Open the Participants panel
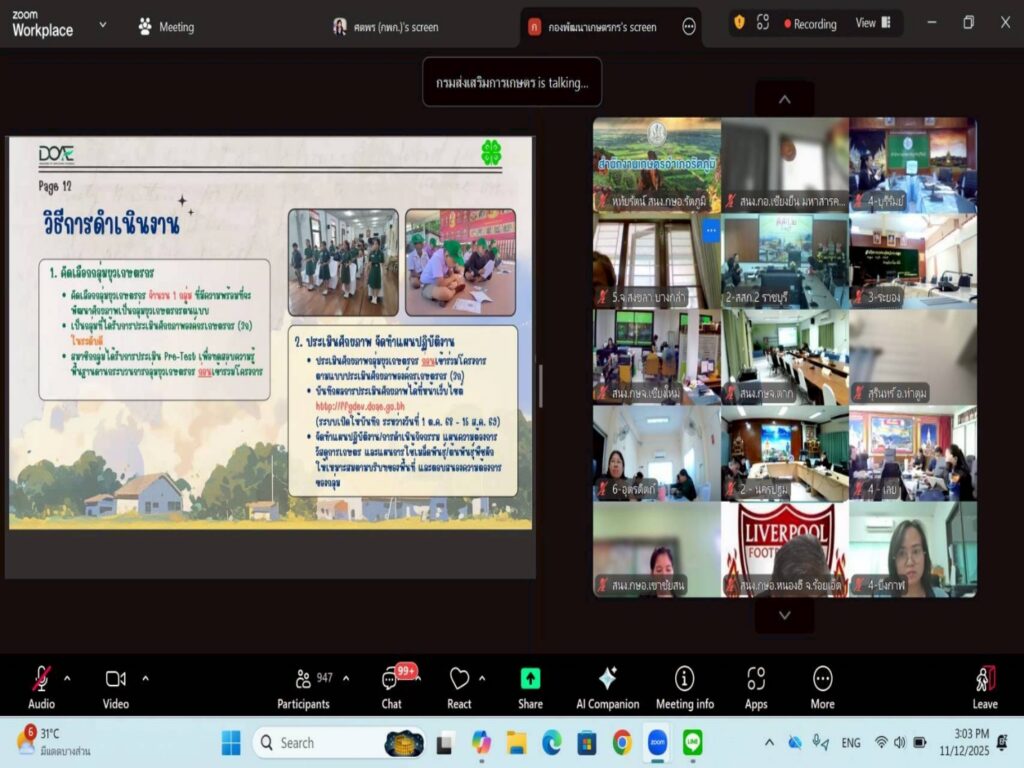Viewport: 1024px width, 768px height. [304, 679]
